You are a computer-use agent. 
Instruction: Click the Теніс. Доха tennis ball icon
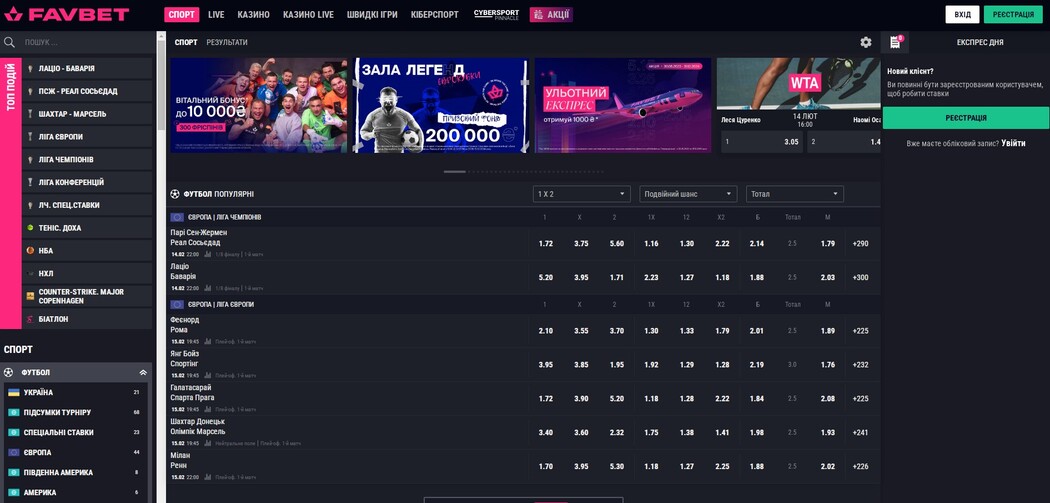point(30,228)
